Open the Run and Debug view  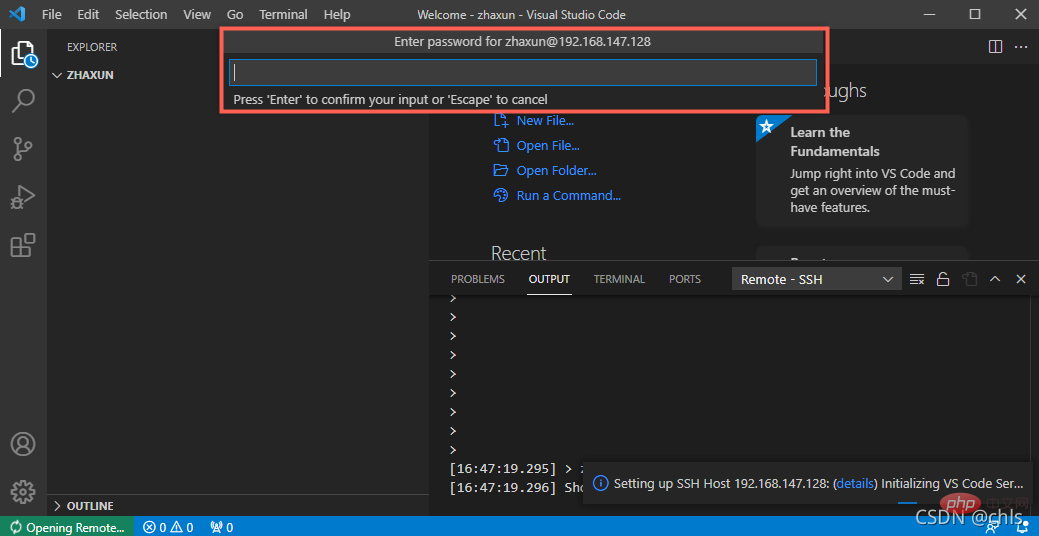tap(23, 197)
